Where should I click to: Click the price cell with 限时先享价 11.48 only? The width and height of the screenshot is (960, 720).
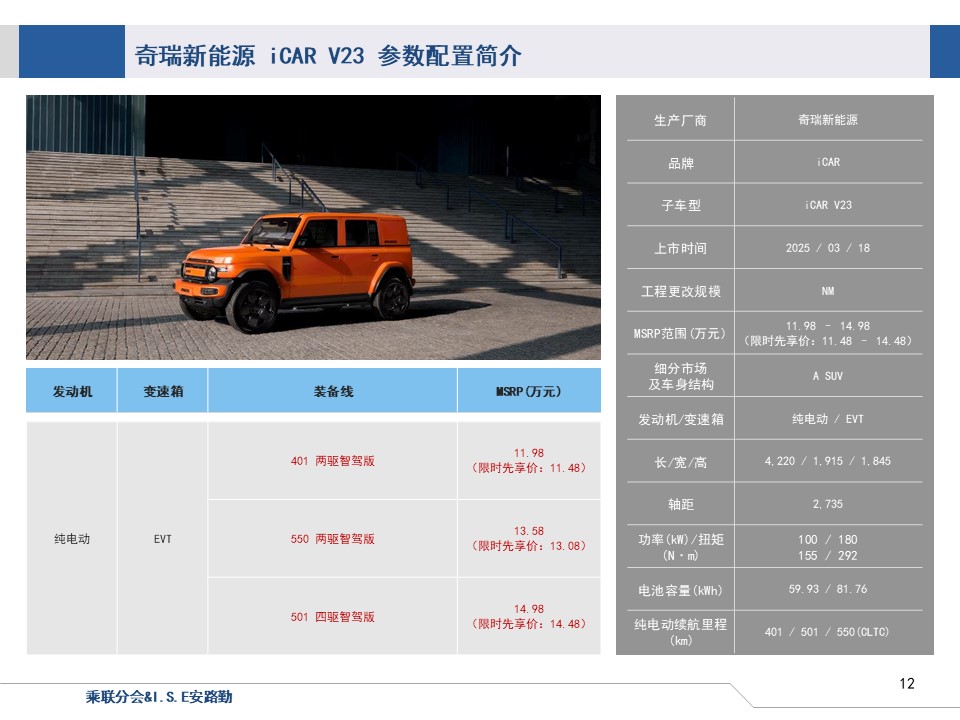[529, 460]
